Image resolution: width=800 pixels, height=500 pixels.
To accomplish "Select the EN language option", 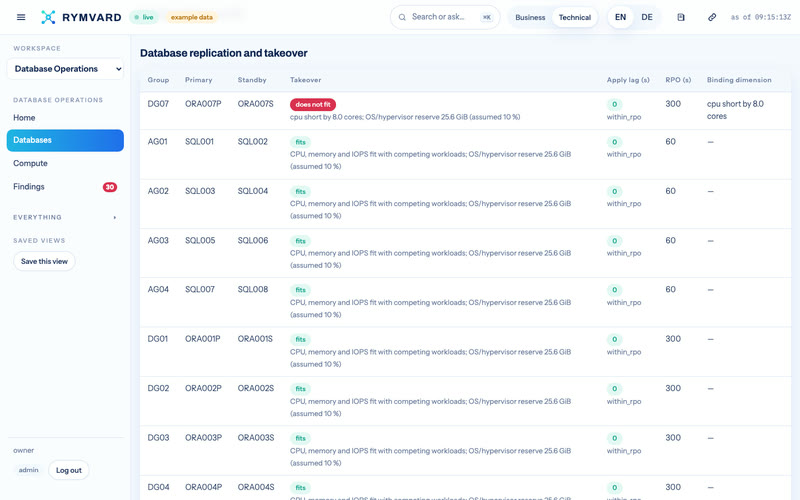I will (x=620, y=17).
